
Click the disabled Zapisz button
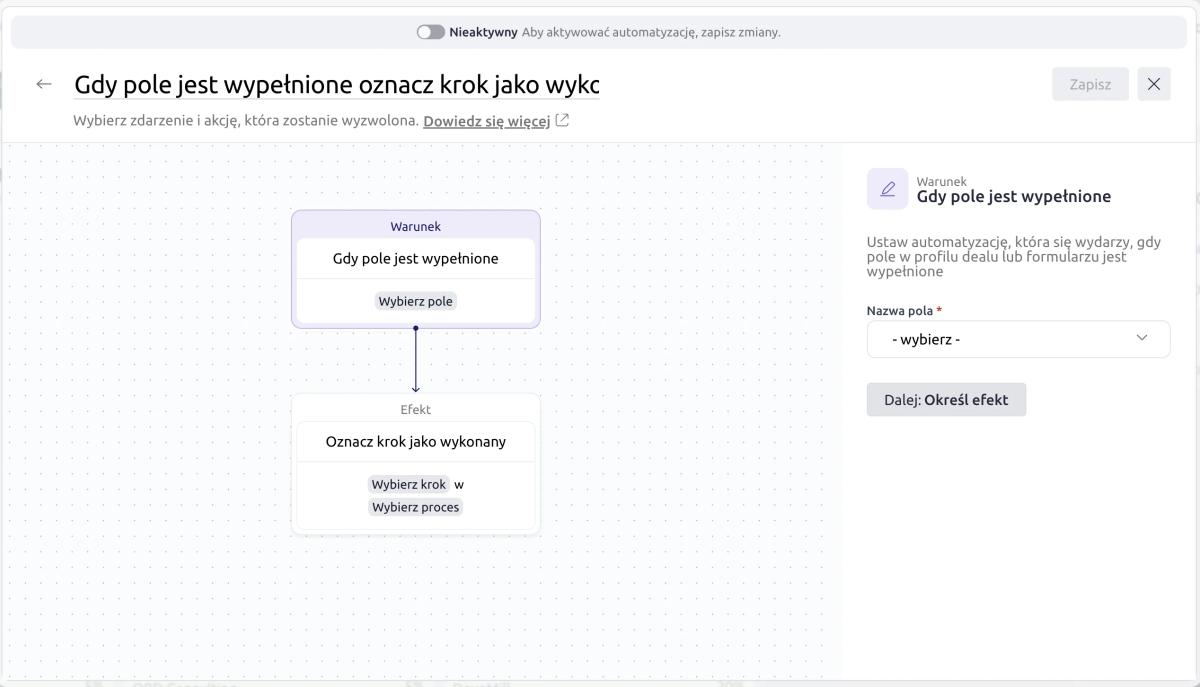(1090, 84)
